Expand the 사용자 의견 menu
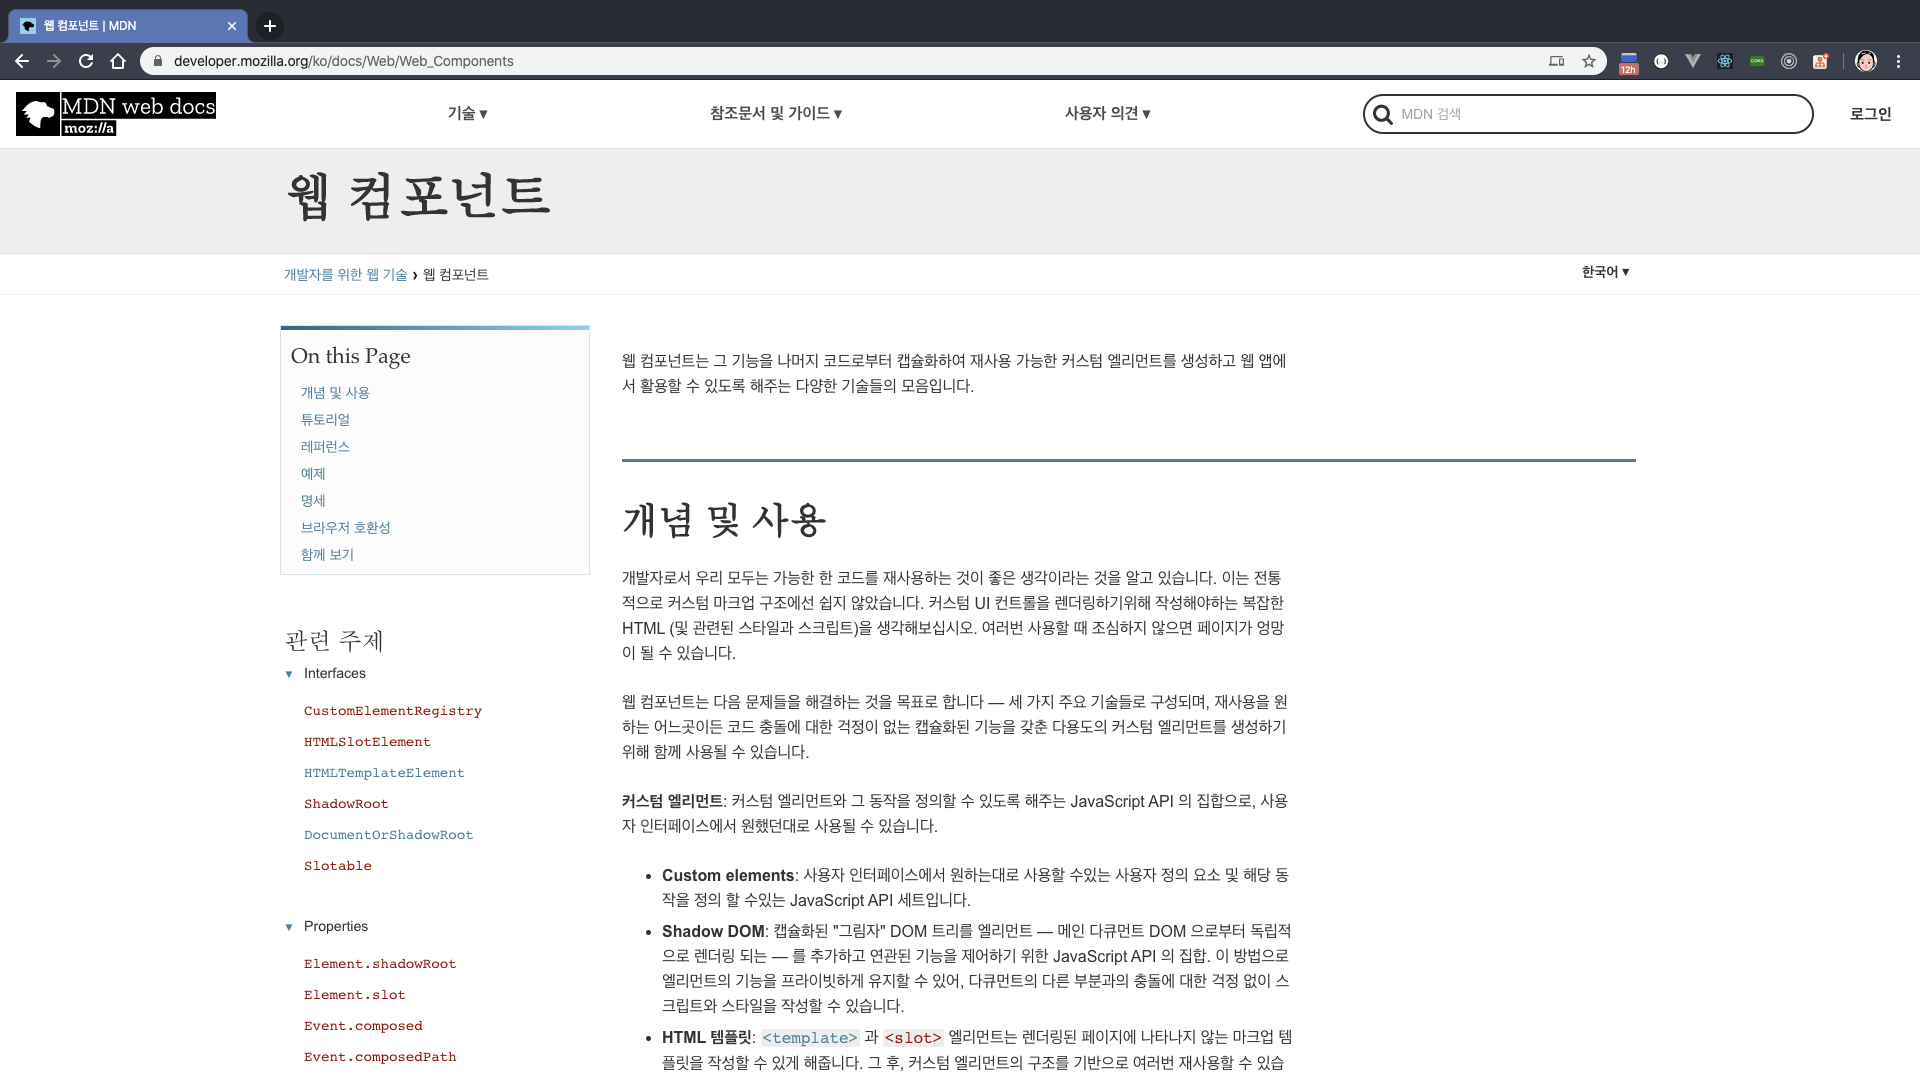This screenshot has width=1920, height=1080. [x=1107, y=114]
